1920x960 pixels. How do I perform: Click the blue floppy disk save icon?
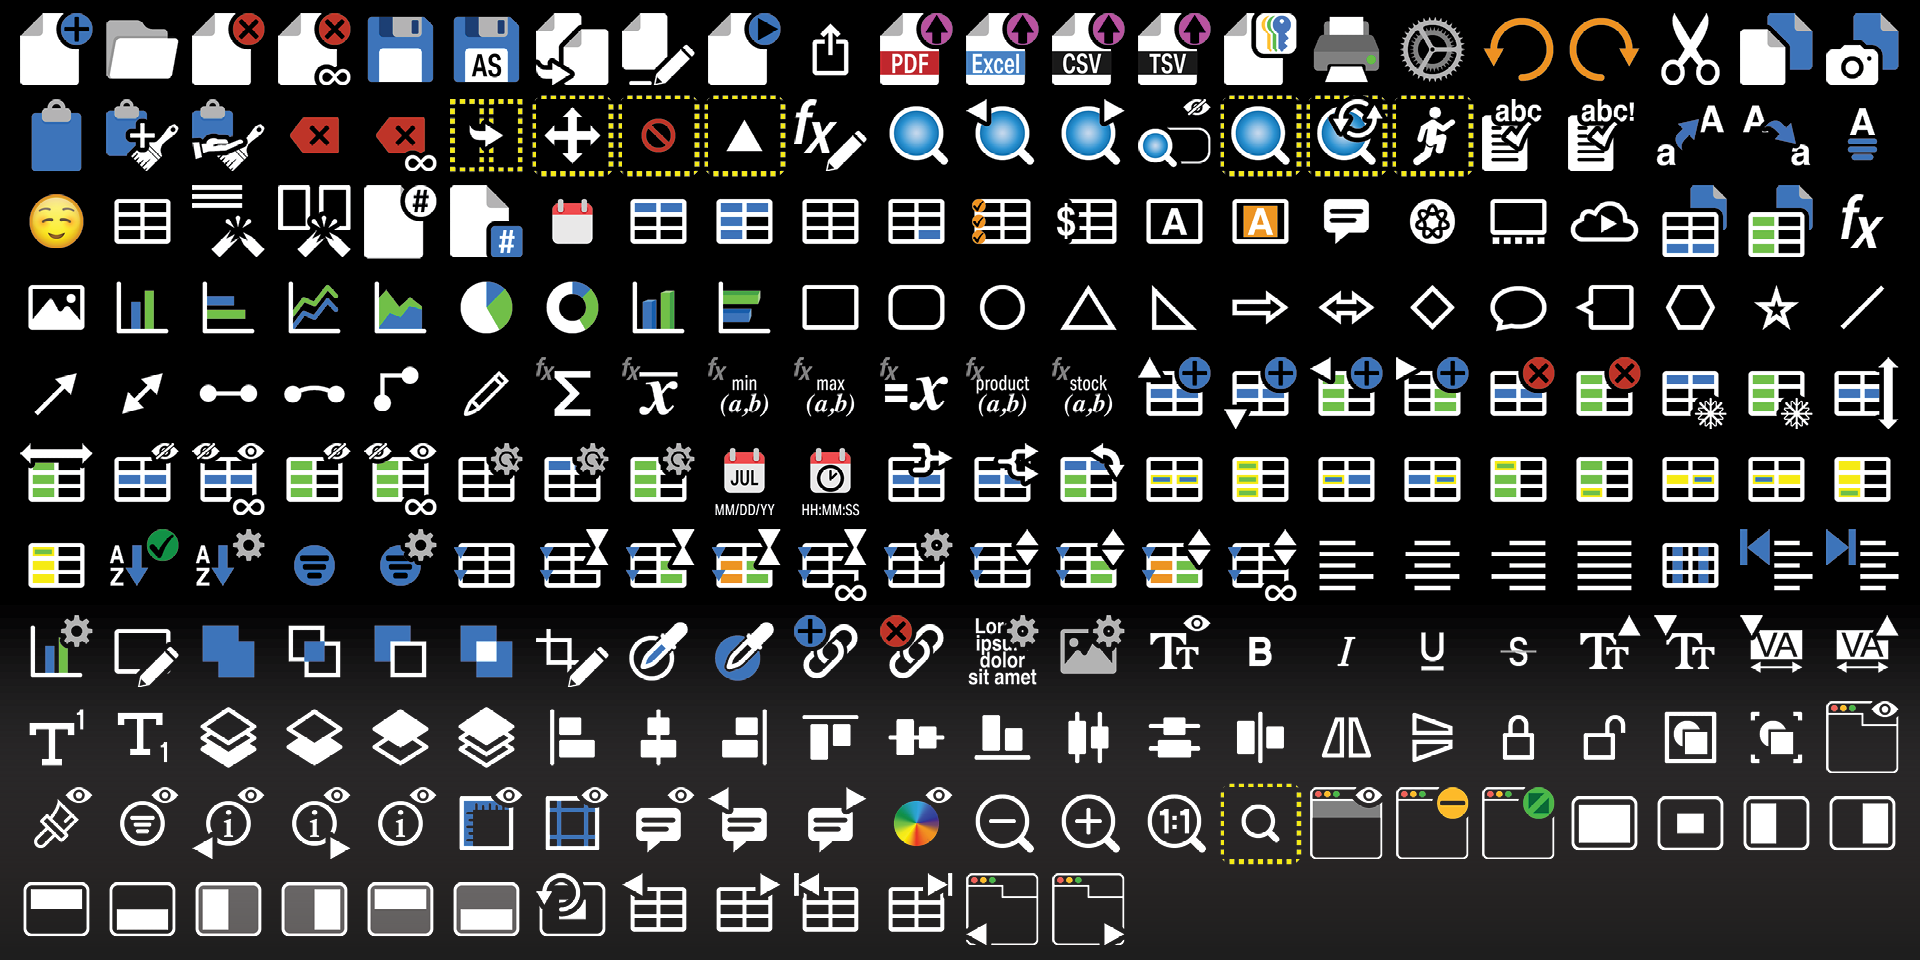[400, 50]
